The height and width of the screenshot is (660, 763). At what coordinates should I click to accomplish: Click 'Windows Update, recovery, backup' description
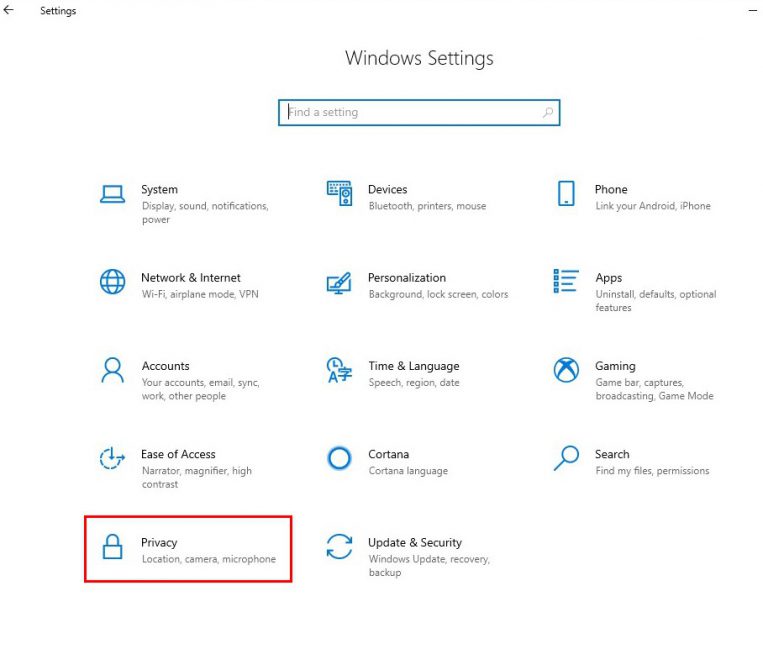coord(429,566)
